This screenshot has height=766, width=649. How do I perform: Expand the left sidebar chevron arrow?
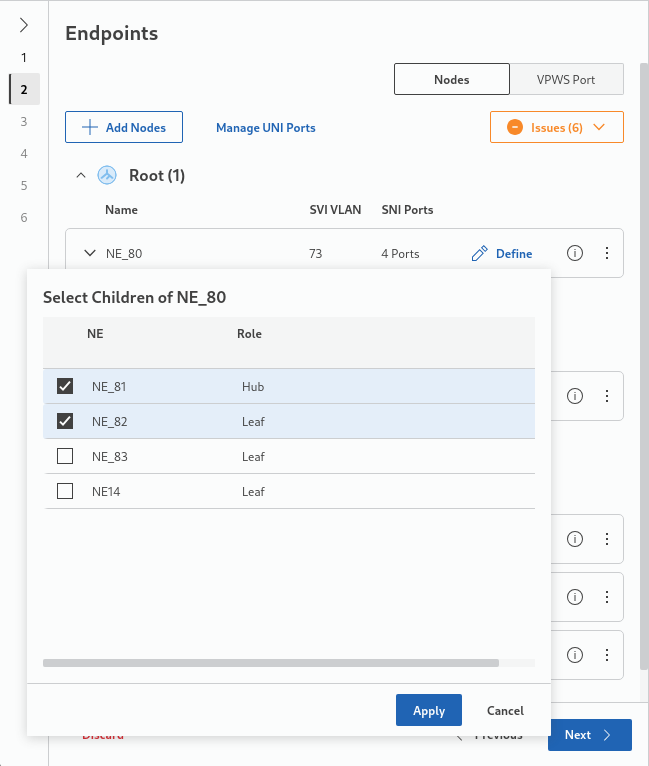(x=24, y=25)
